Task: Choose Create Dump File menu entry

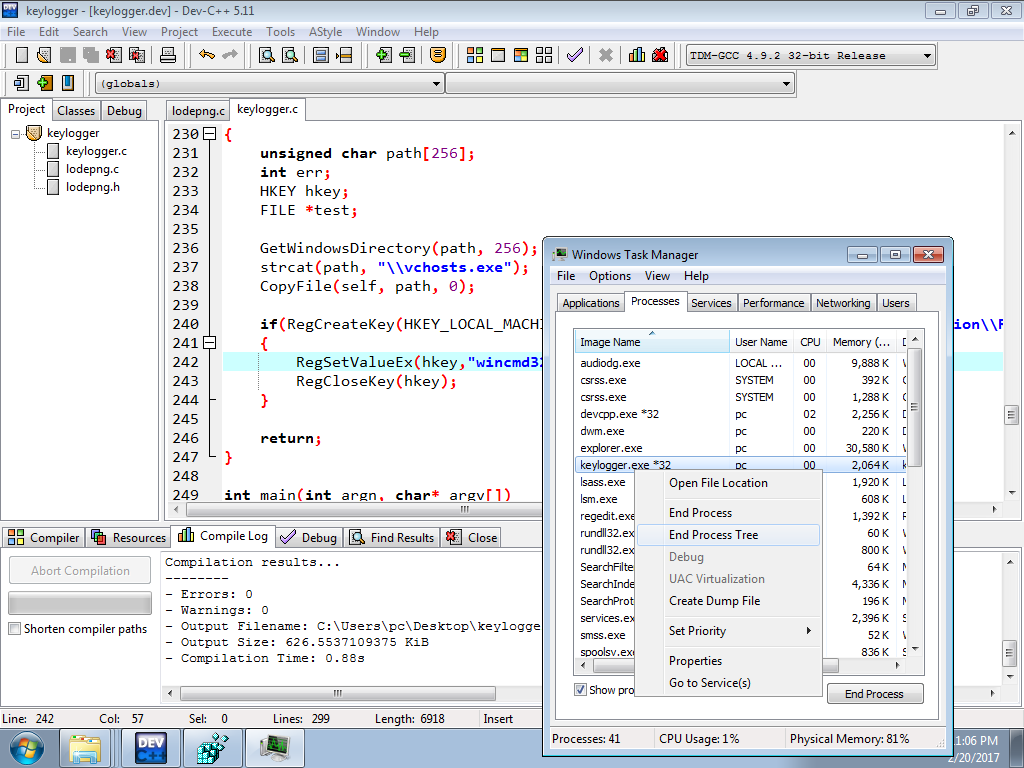Action: click(x=728, y=601)
